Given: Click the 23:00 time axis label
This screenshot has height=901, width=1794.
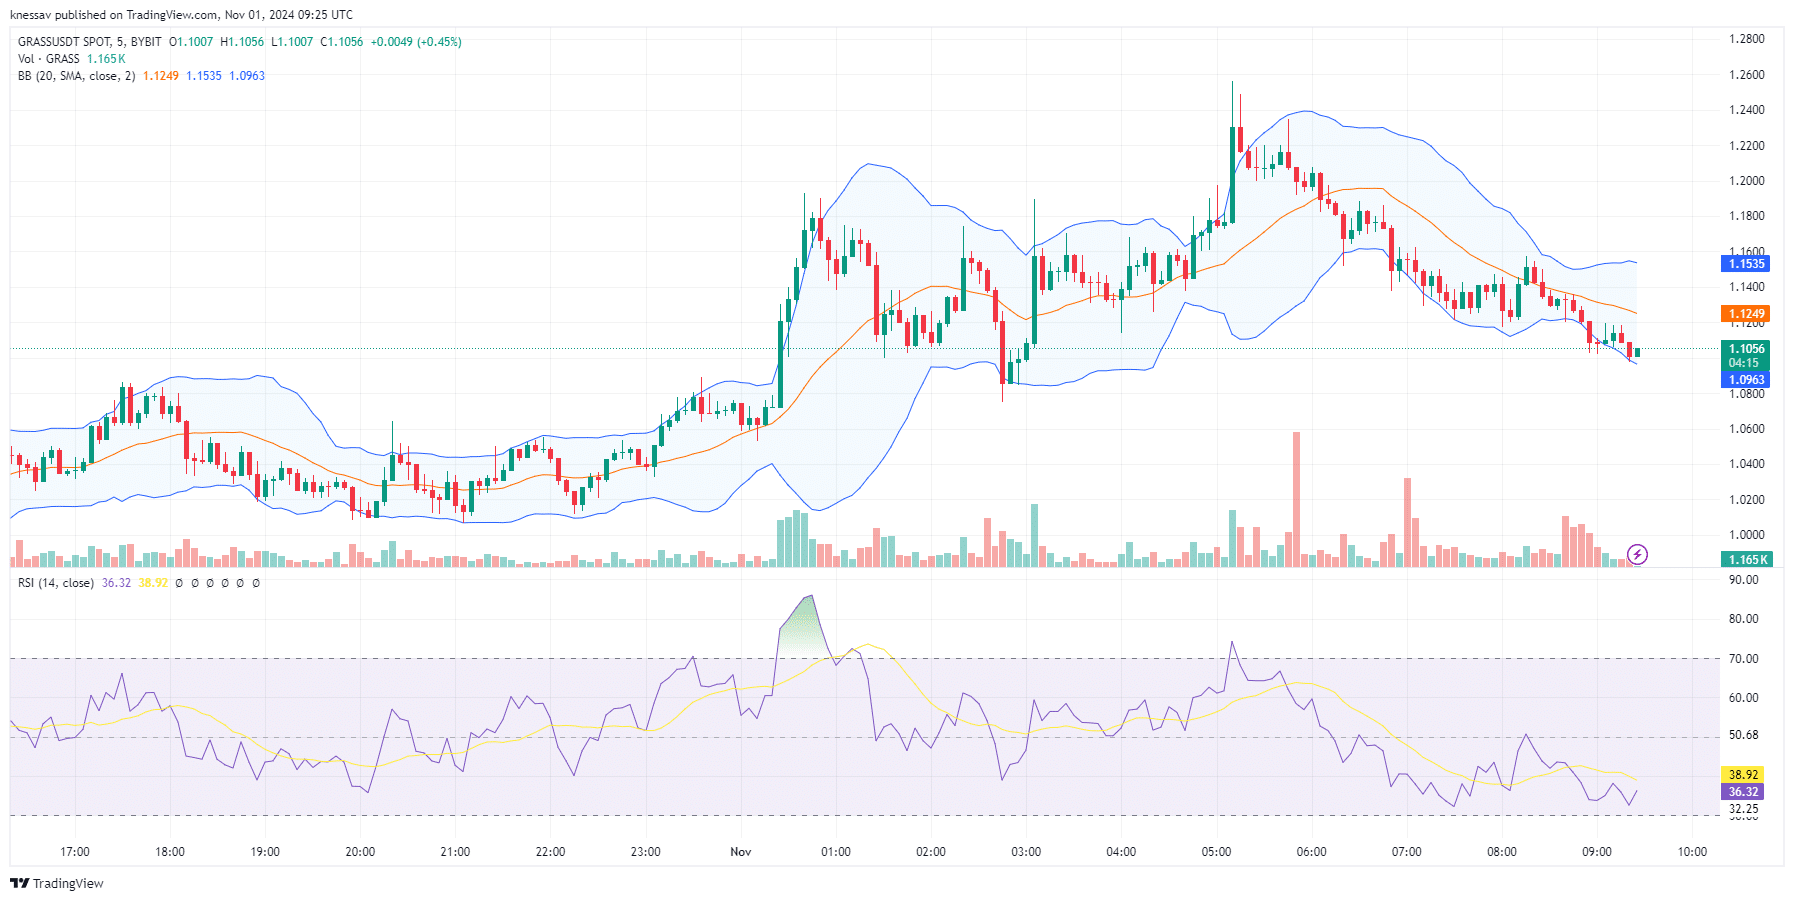Looking at the screenshot, I should coord(646,852).
